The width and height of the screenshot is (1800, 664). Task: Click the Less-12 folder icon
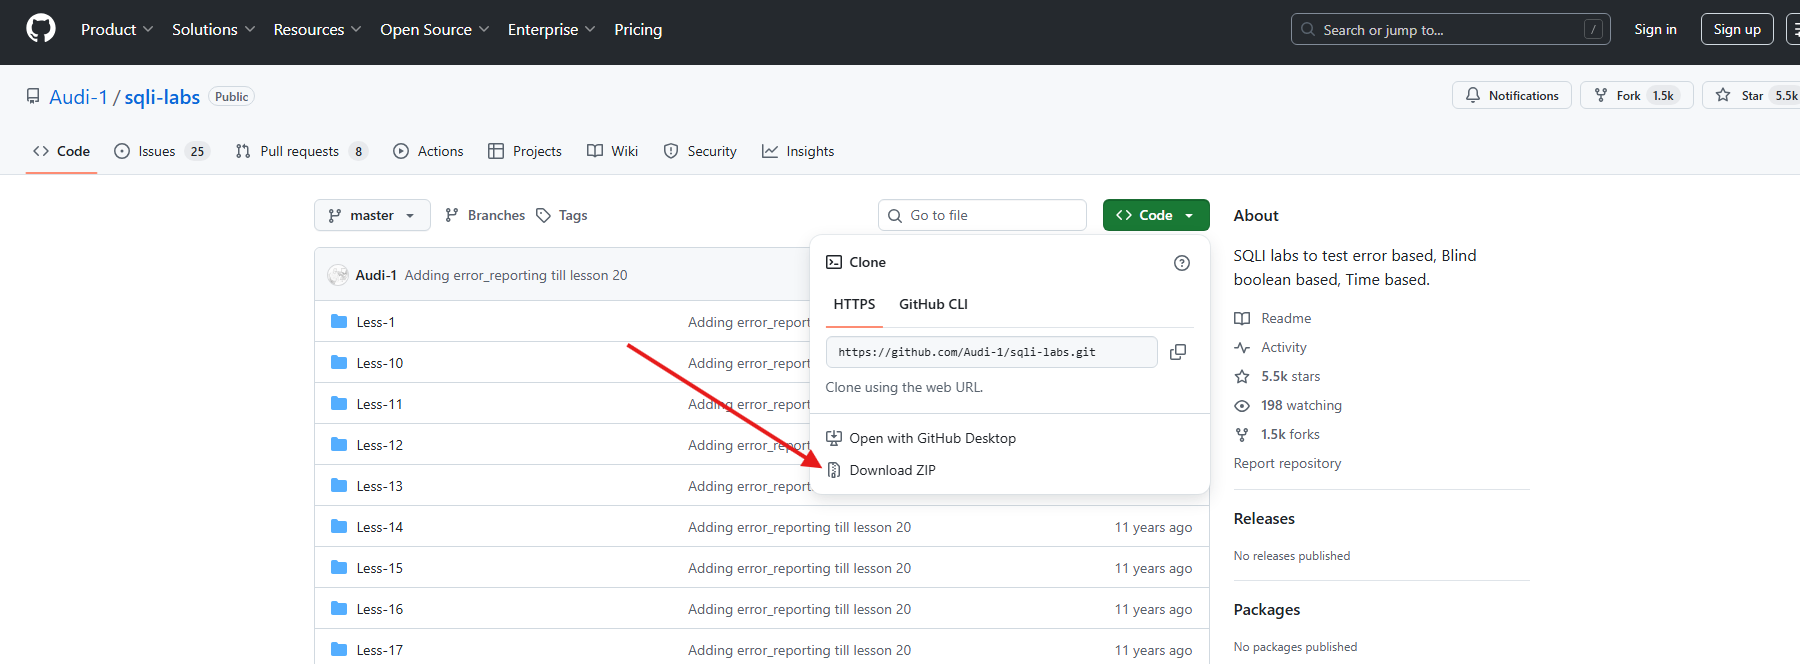click(339, 444)
